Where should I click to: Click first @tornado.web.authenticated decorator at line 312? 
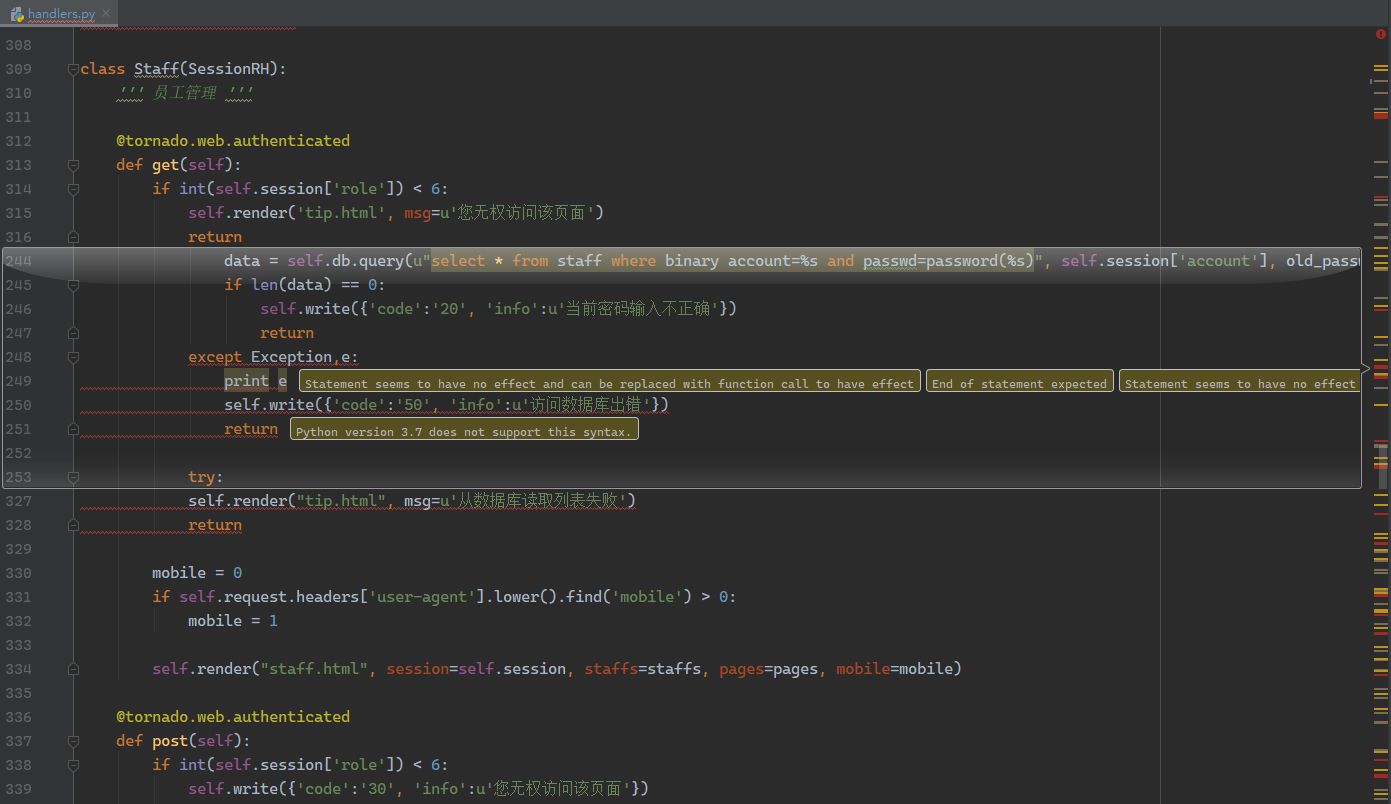[233, 141]
